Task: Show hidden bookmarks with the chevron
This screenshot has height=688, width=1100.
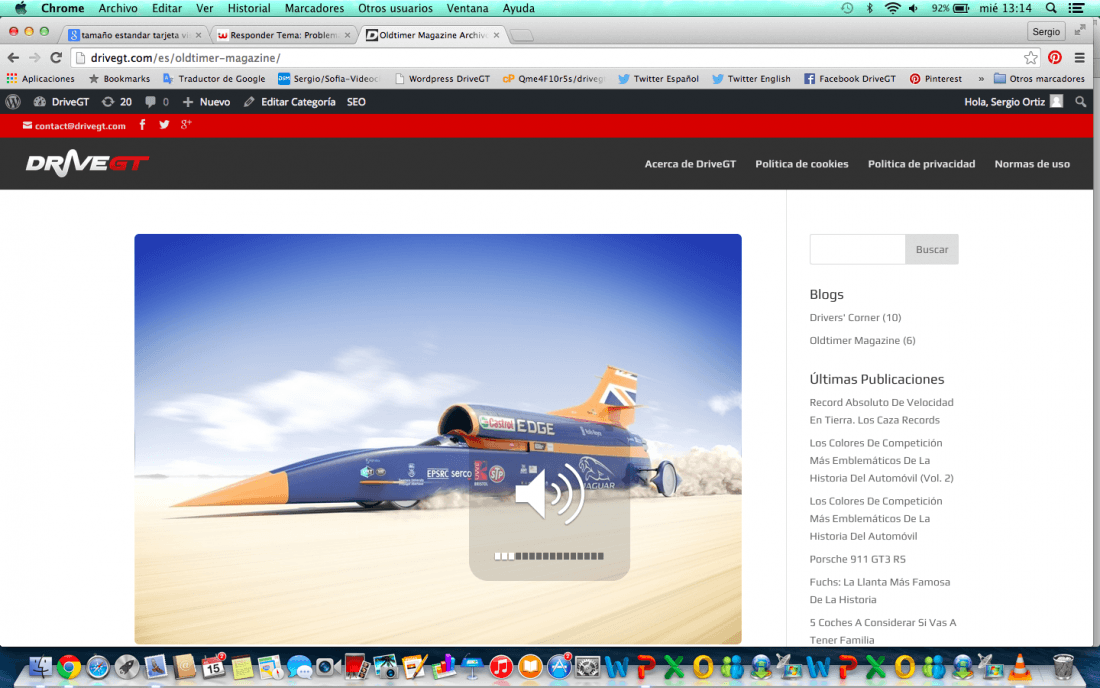Action: pos(981,79)
